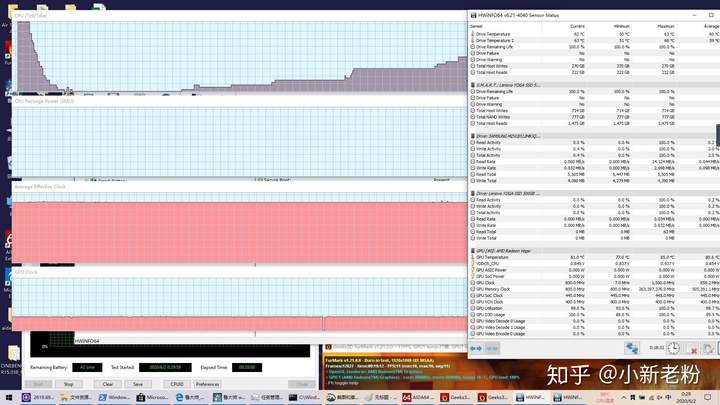Image resolution: width=720 pixels, height=405 pixels.
Task: Click the expand columns arrows icon in HWiNFO
Action: point(476,349)
